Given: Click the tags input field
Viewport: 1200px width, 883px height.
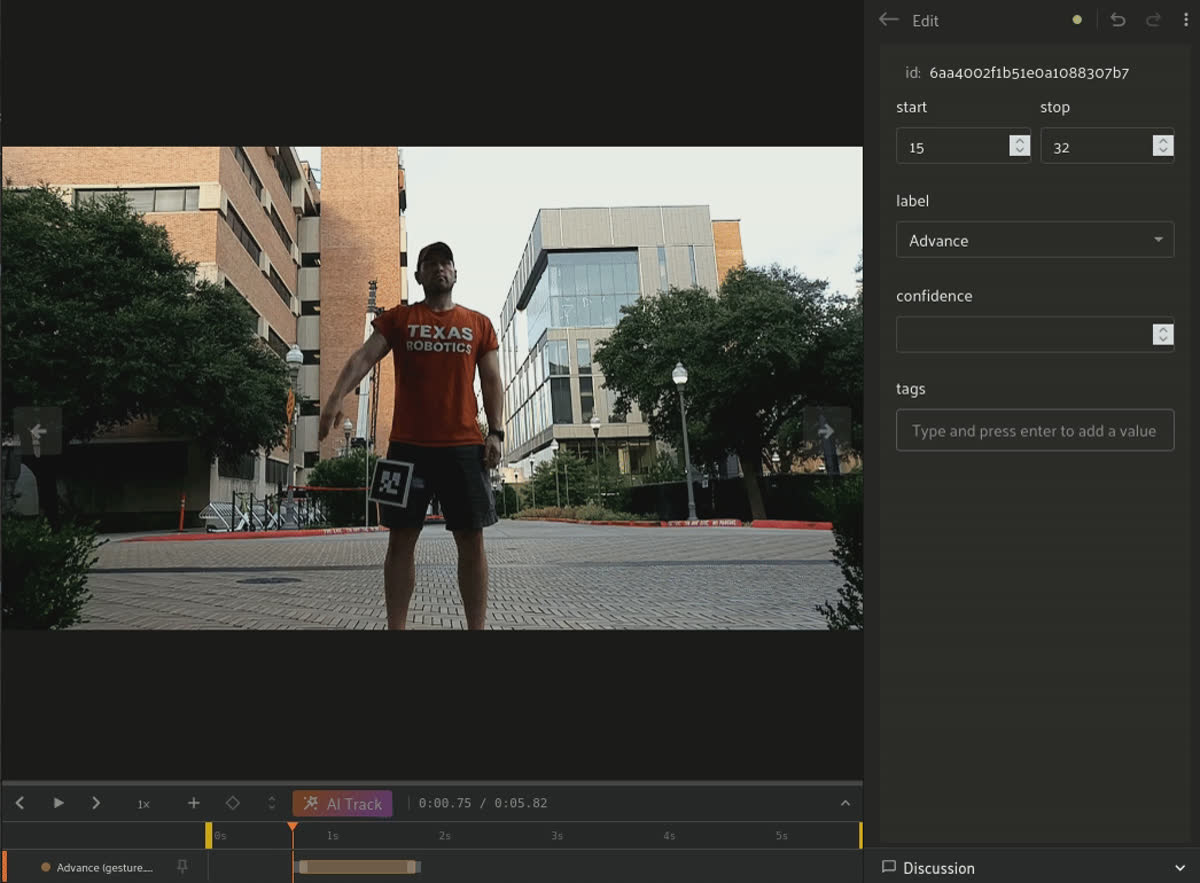Looking at the screenshot, I should tap(1035, 430).
